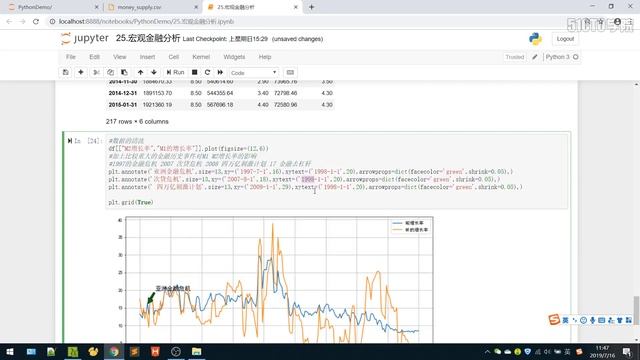The height and width of the screenshot is (360, 640).
Task: Interrupt the kernel with the stop icon
Action: (x=195, y=72)
